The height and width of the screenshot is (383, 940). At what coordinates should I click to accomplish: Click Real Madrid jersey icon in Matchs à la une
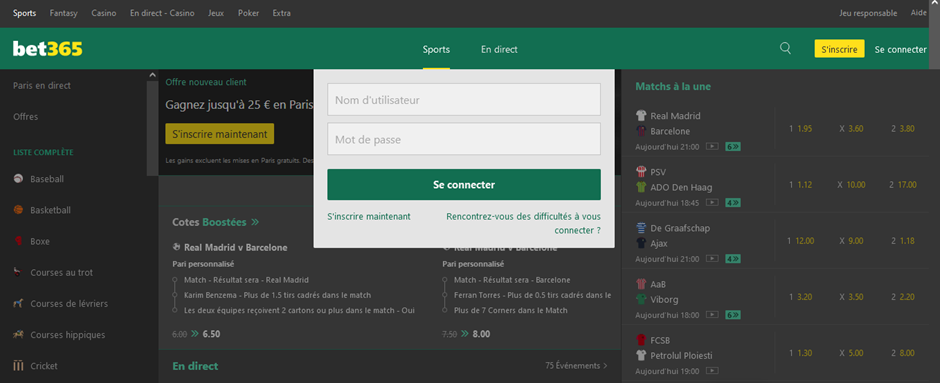tap(641, 116)
